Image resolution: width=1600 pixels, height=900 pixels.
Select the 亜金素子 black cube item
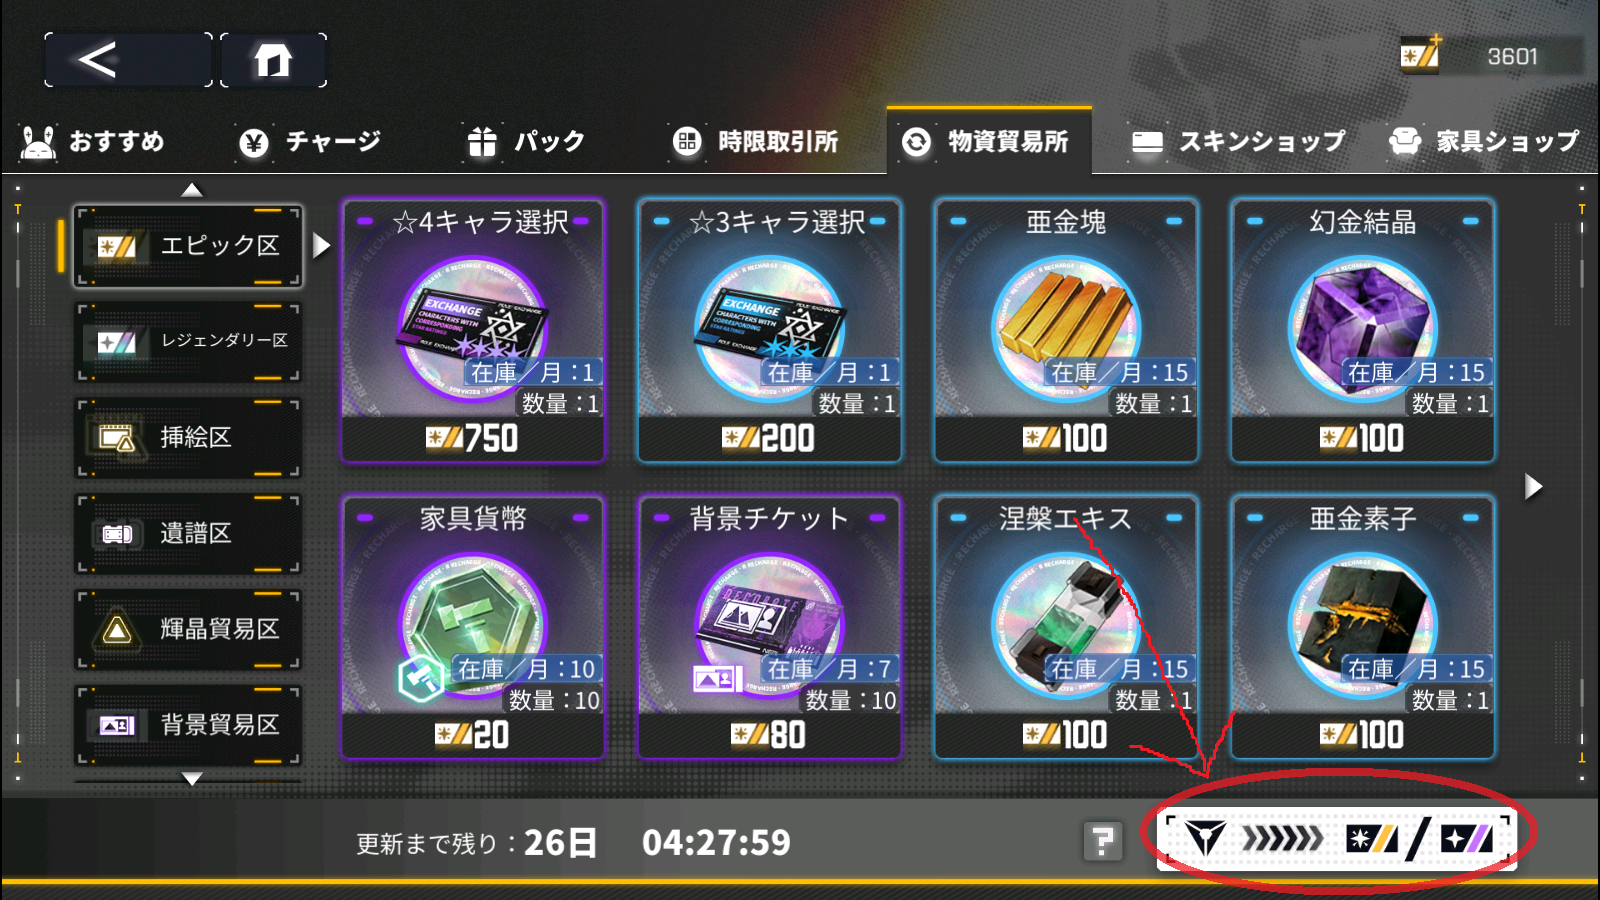point(1363,627)
